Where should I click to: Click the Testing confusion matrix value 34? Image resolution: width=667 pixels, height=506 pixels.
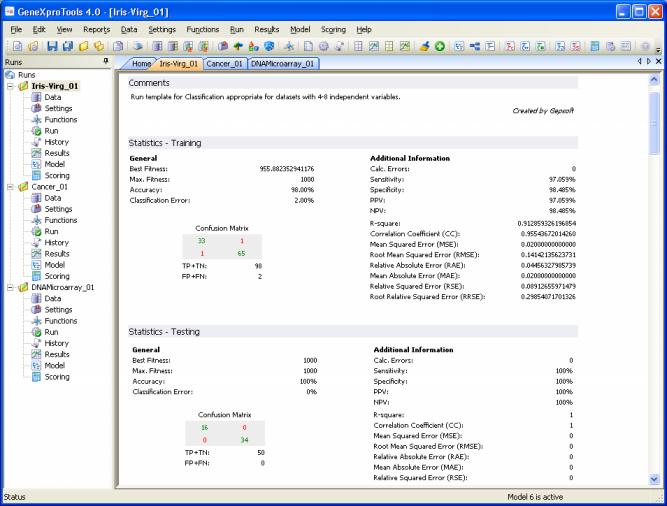tap(244, 440)
